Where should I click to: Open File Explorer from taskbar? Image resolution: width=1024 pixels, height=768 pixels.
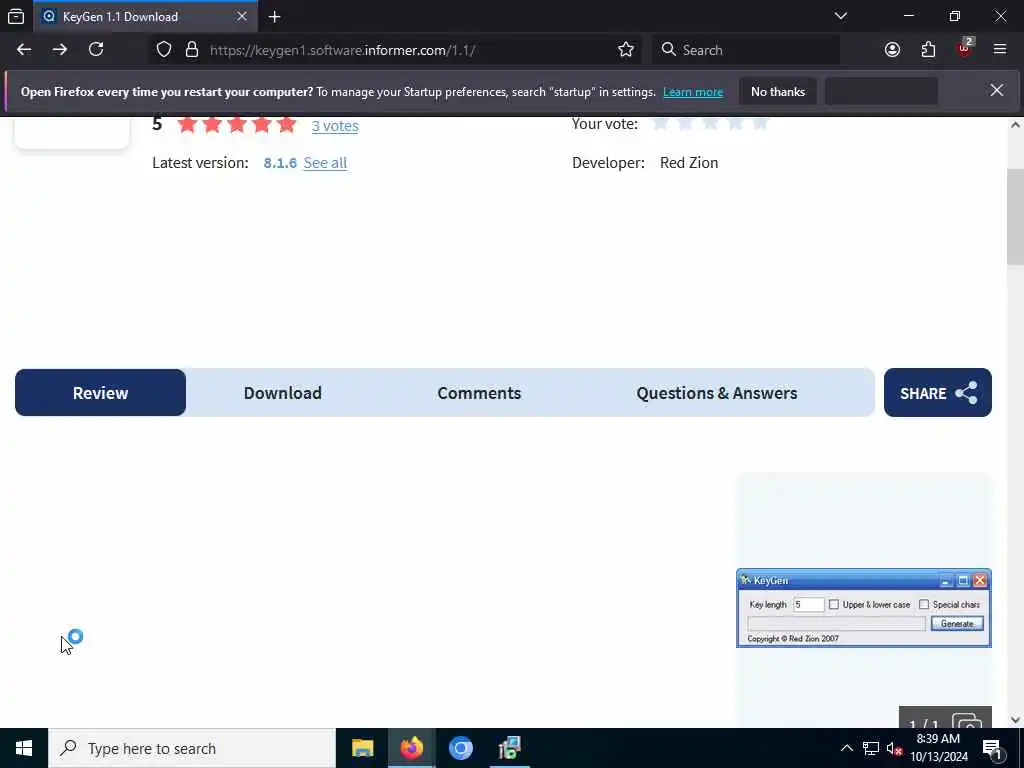362,748
